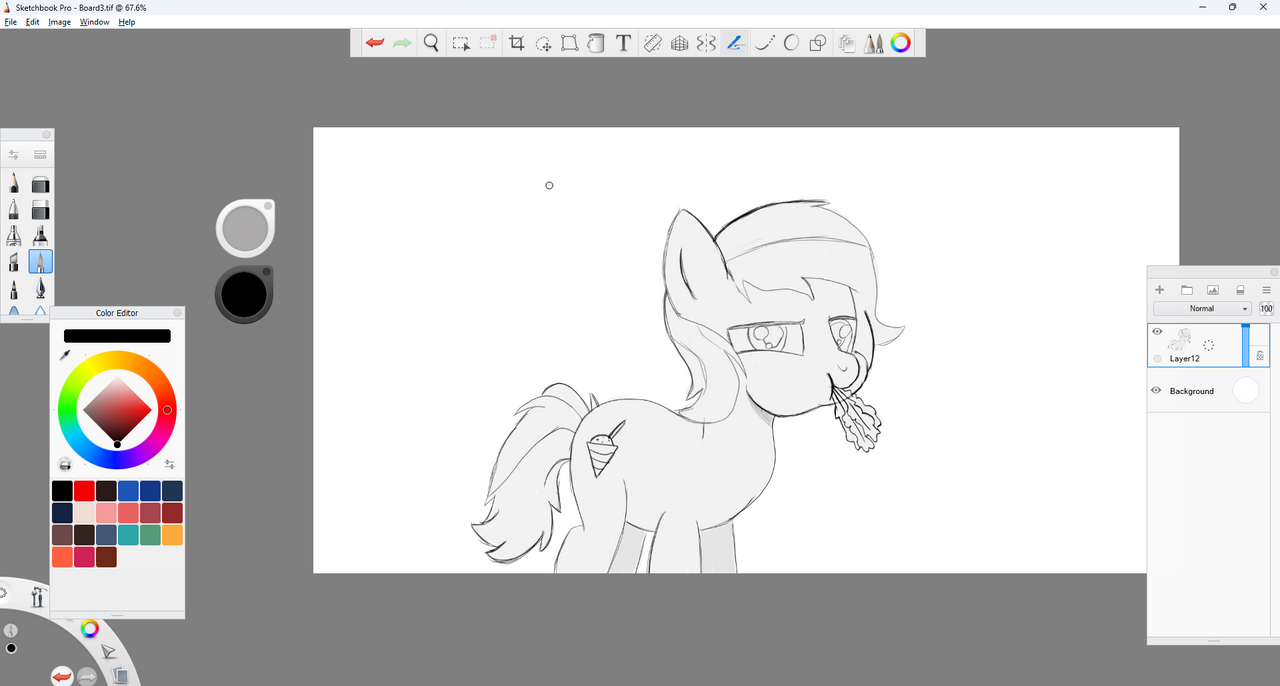This screenshot has height=686, width=1280.
Task: Click the black color puck
Action: (x=244, y=294)
